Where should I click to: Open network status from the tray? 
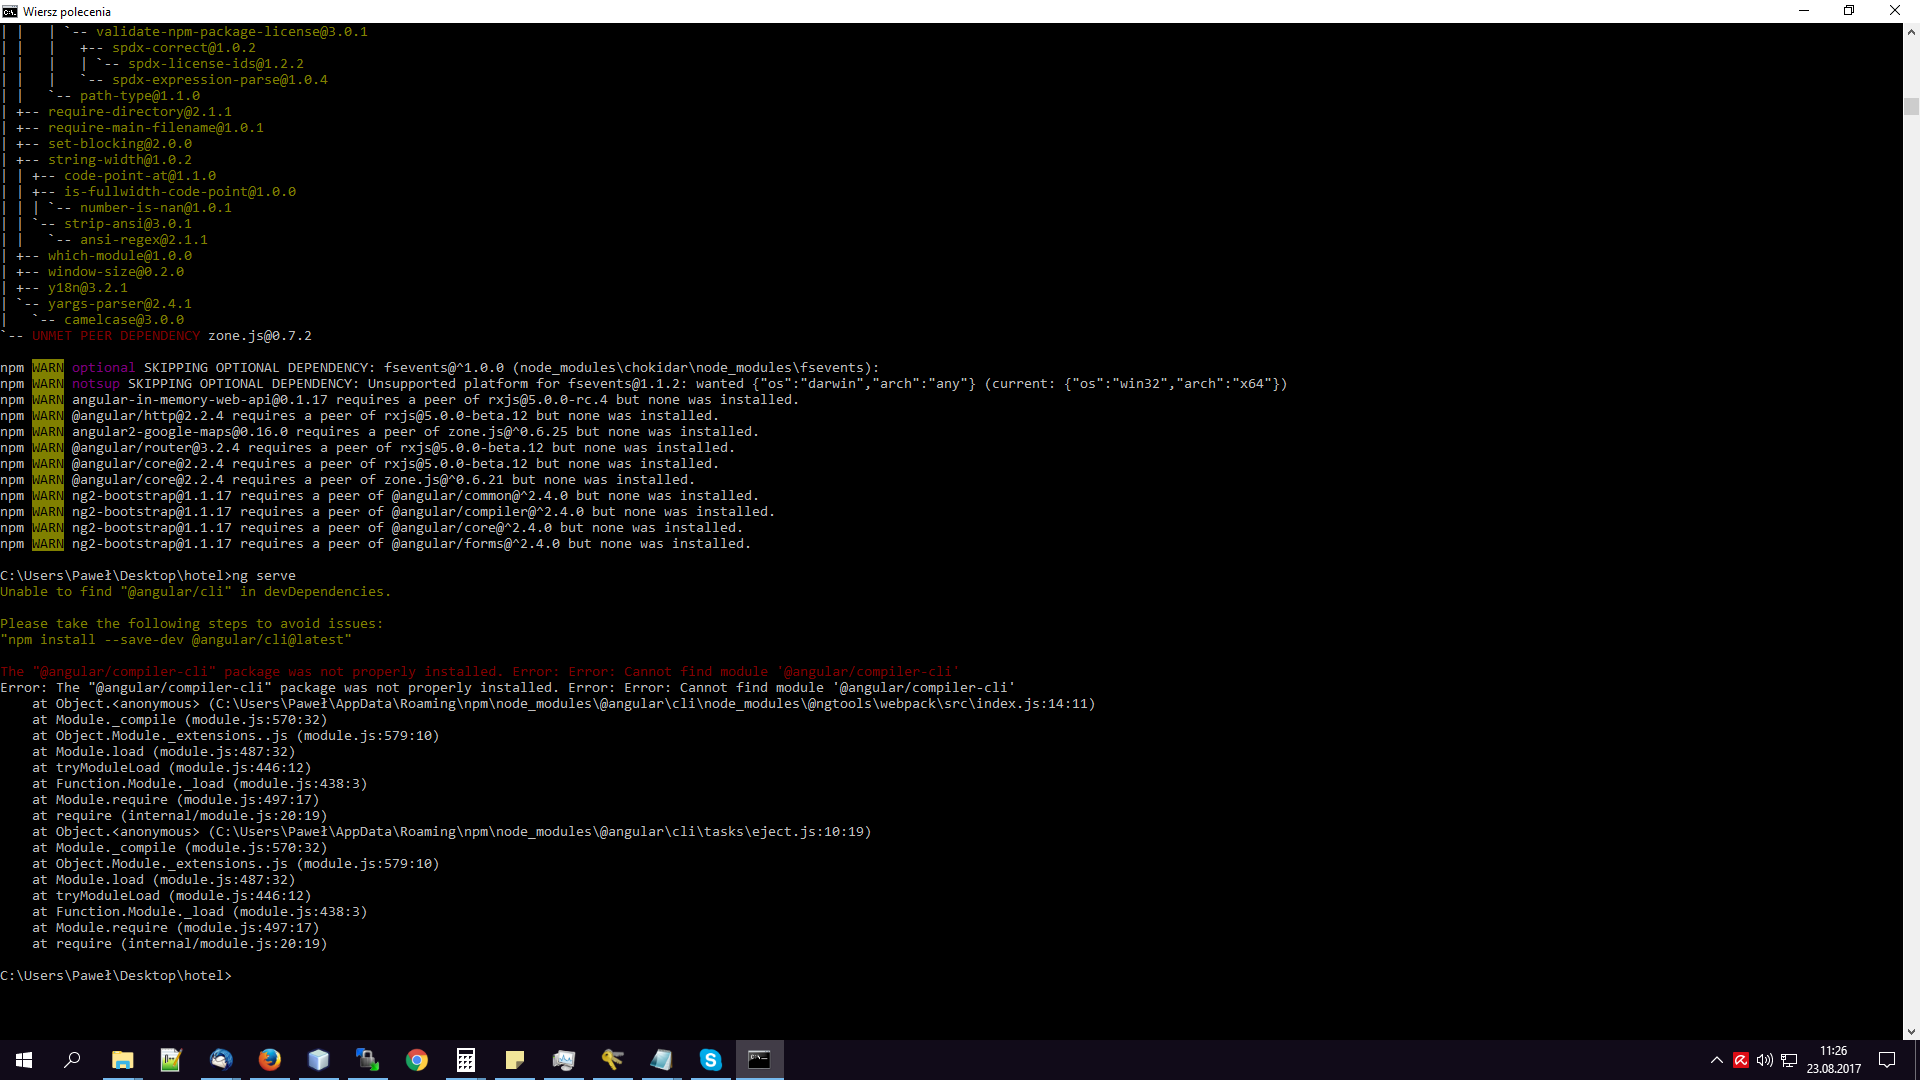pyautogui.click(x=1789, y=1060)
